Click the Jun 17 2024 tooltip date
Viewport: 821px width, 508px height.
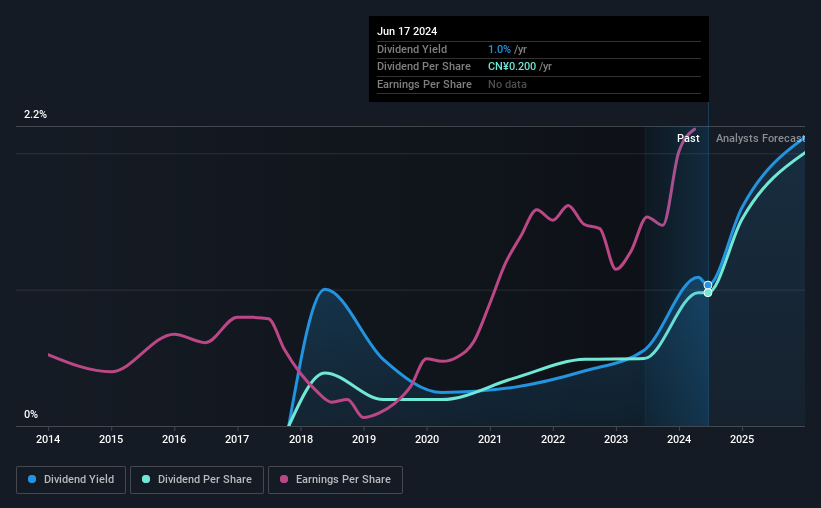tap(407, 31)
